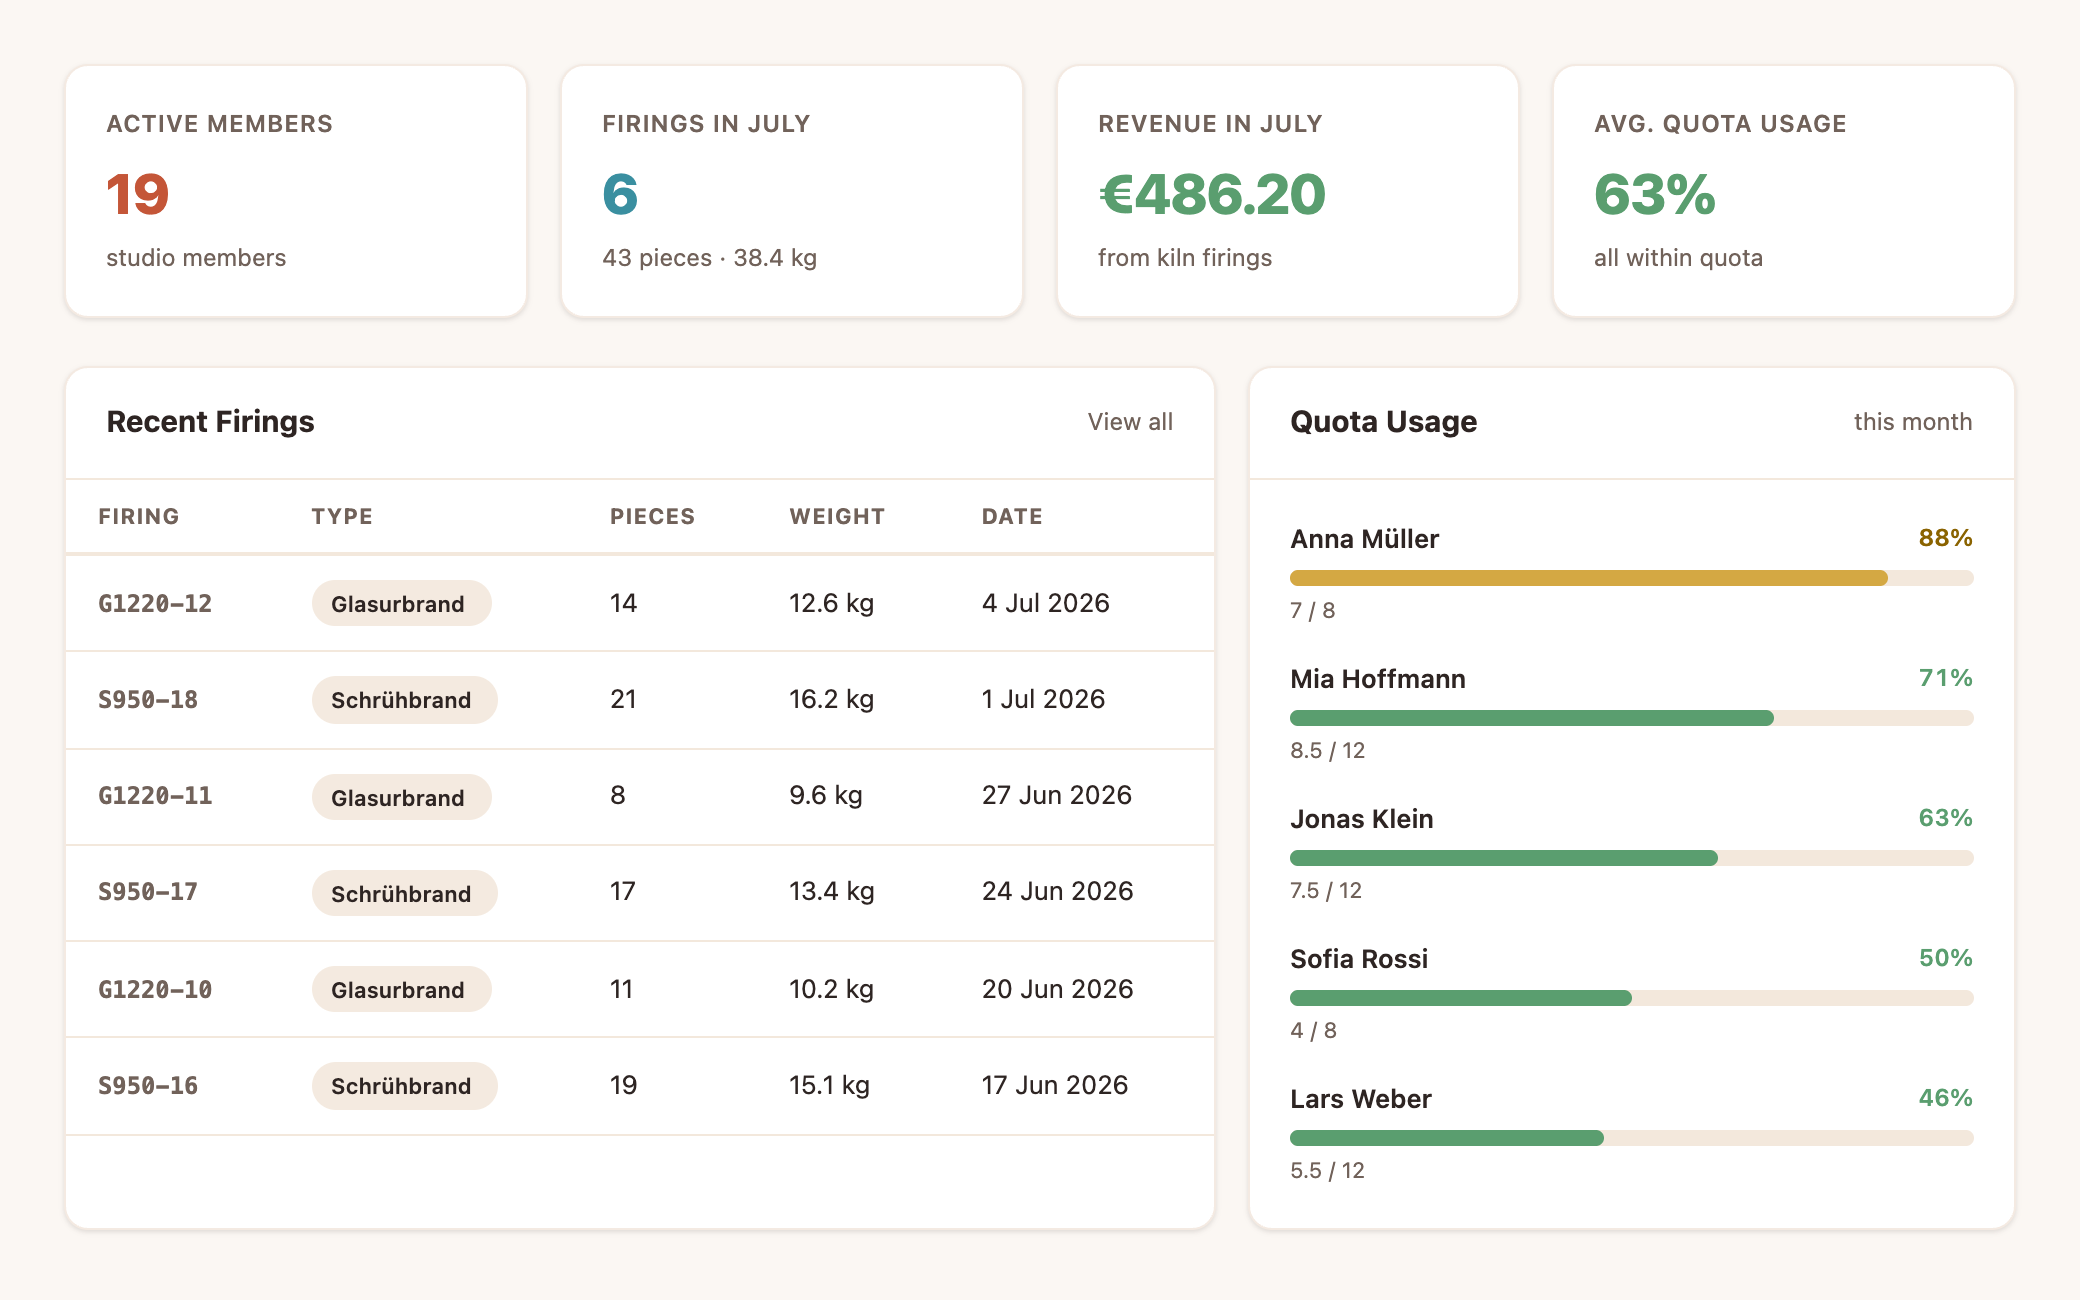Viewport: 2080px width, 1300px height.
Task: Click Mia Hoffmann's quota progress bar
Action: pyautogui.click(x=1631, y=718)
